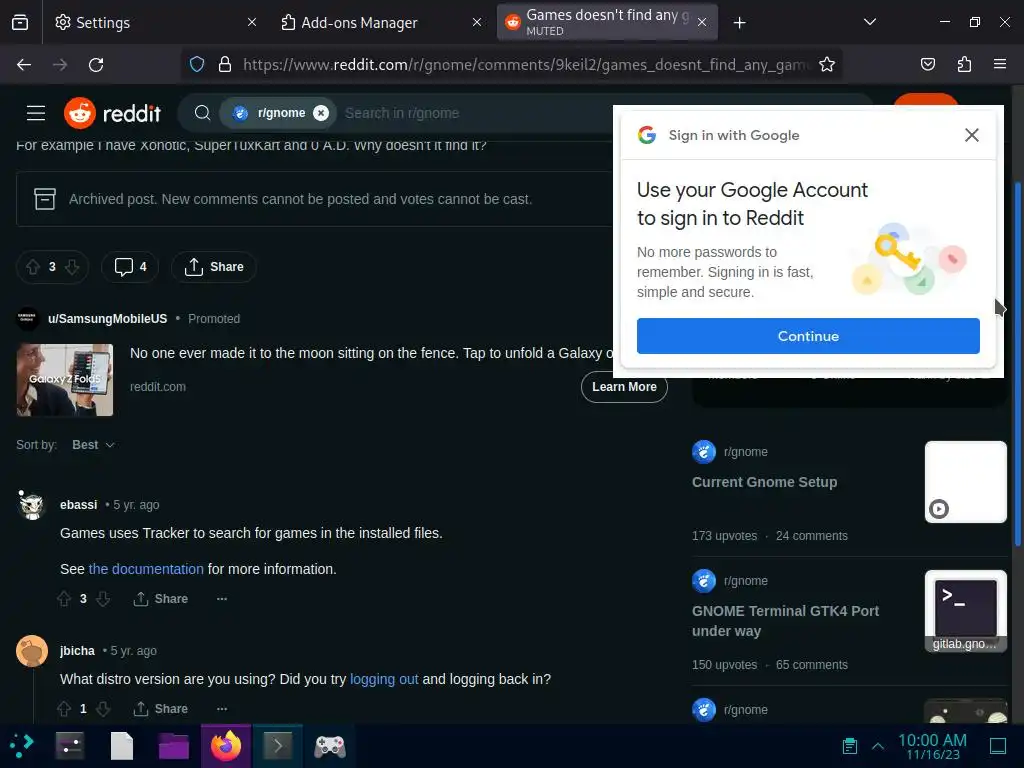The height and width of the screenshot is (768, 1024).
Task: Open Reddit hamburger navigation menu
Action: (x=36, y=113)
